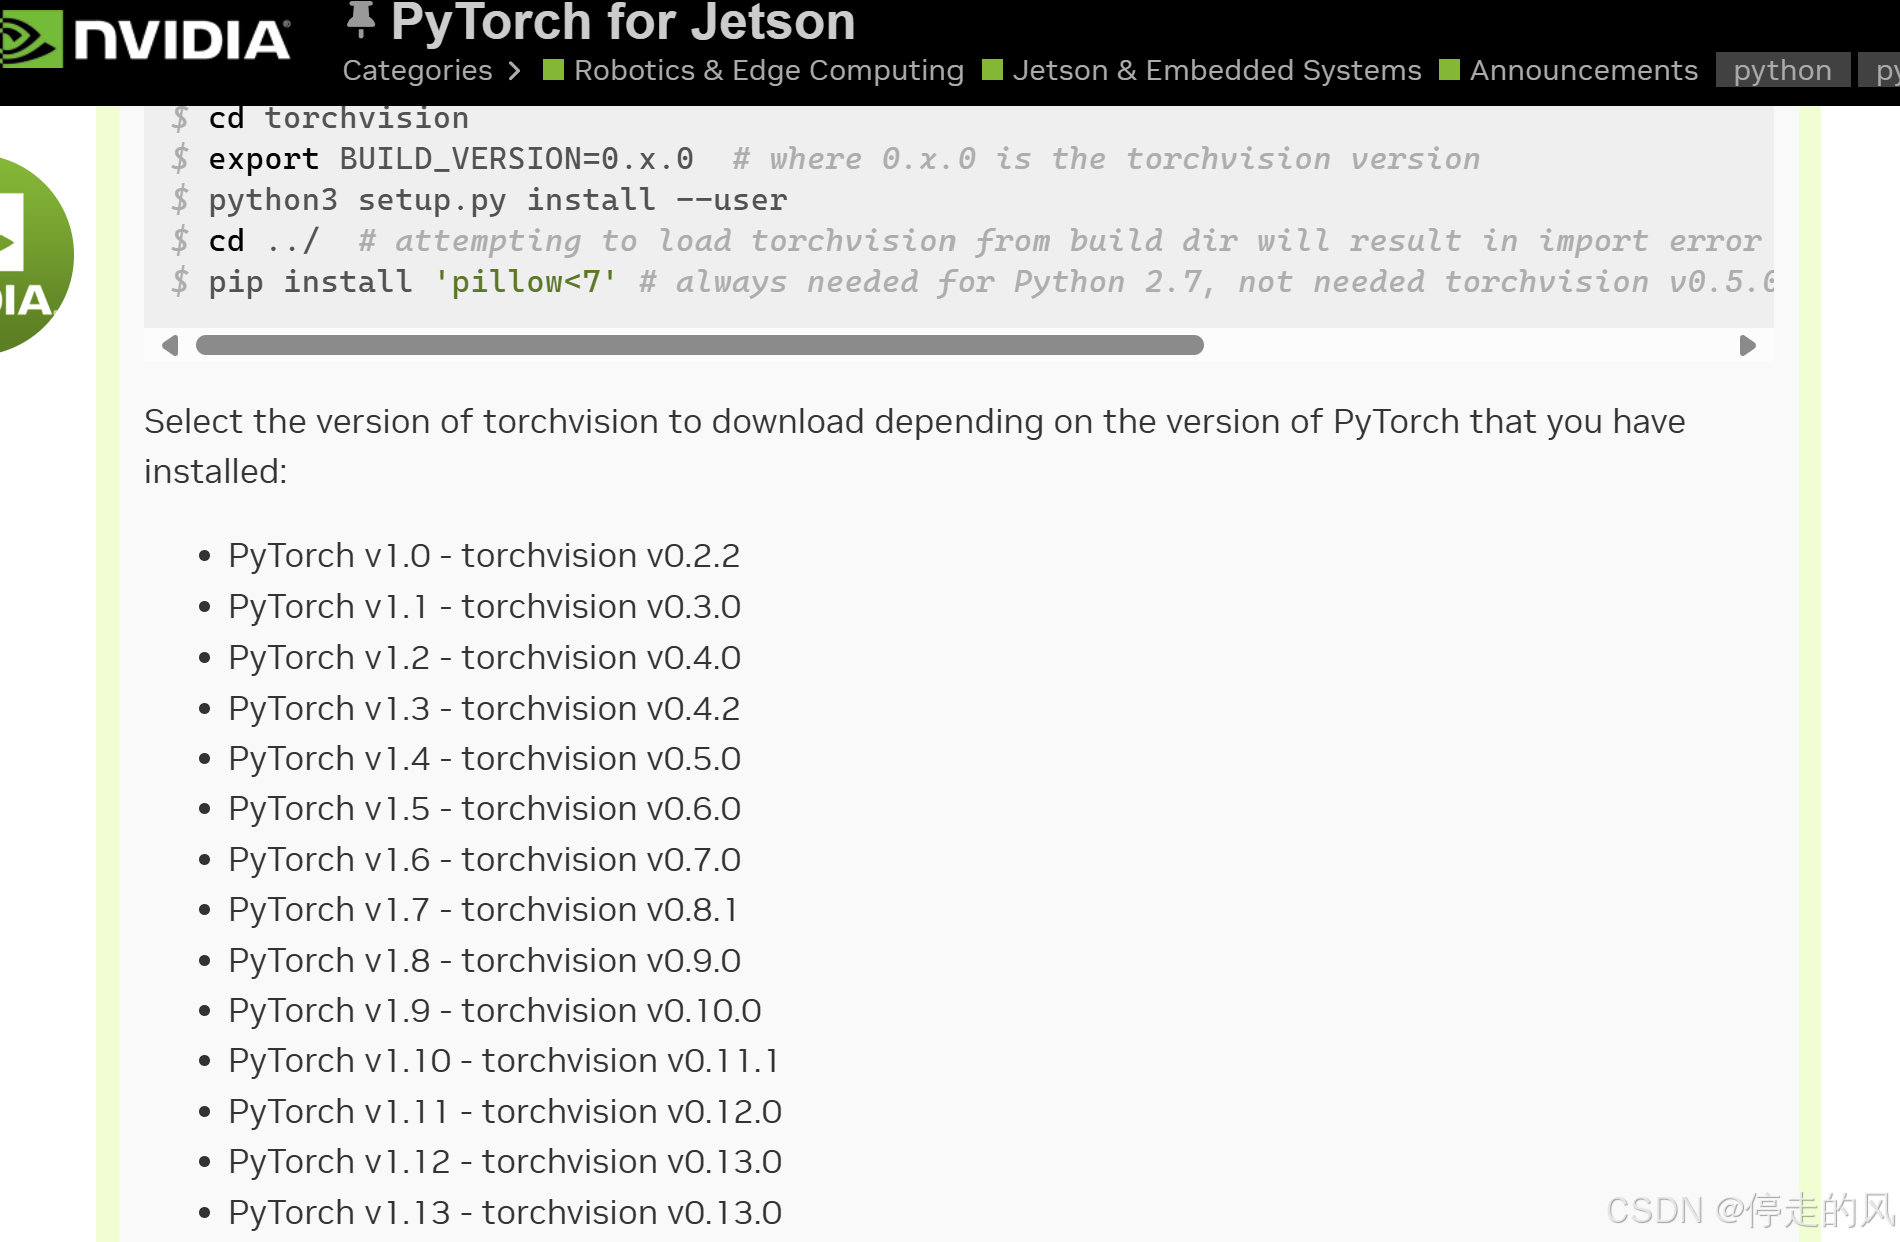Click the green square beside Announcements

pyautogui.click(x=1449, y=70)
